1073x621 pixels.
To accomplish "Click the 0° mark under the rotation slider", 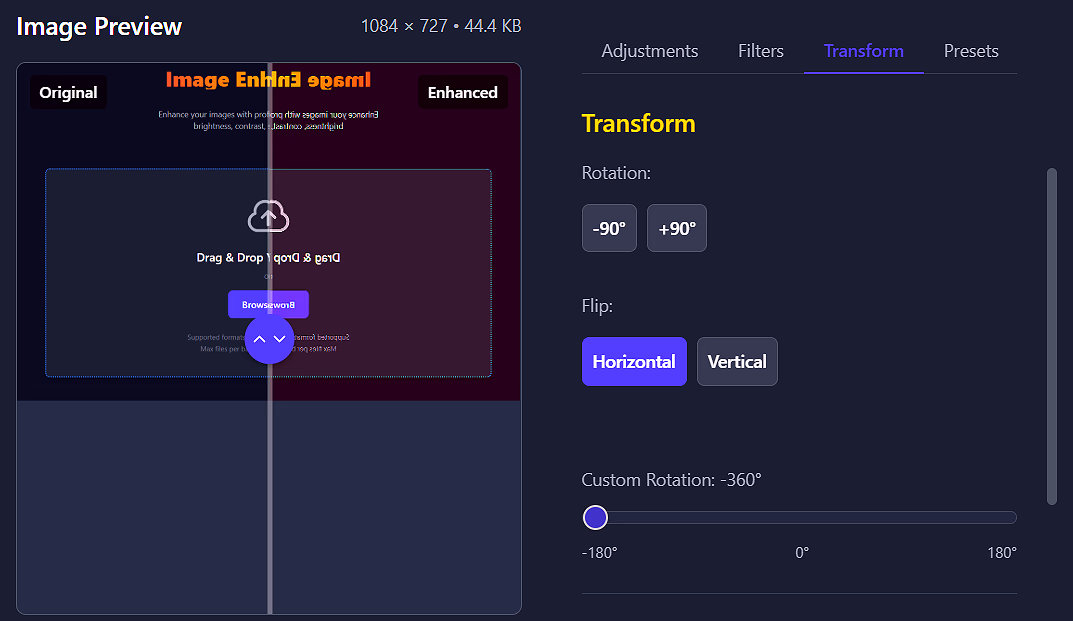I will coord(800,552).
